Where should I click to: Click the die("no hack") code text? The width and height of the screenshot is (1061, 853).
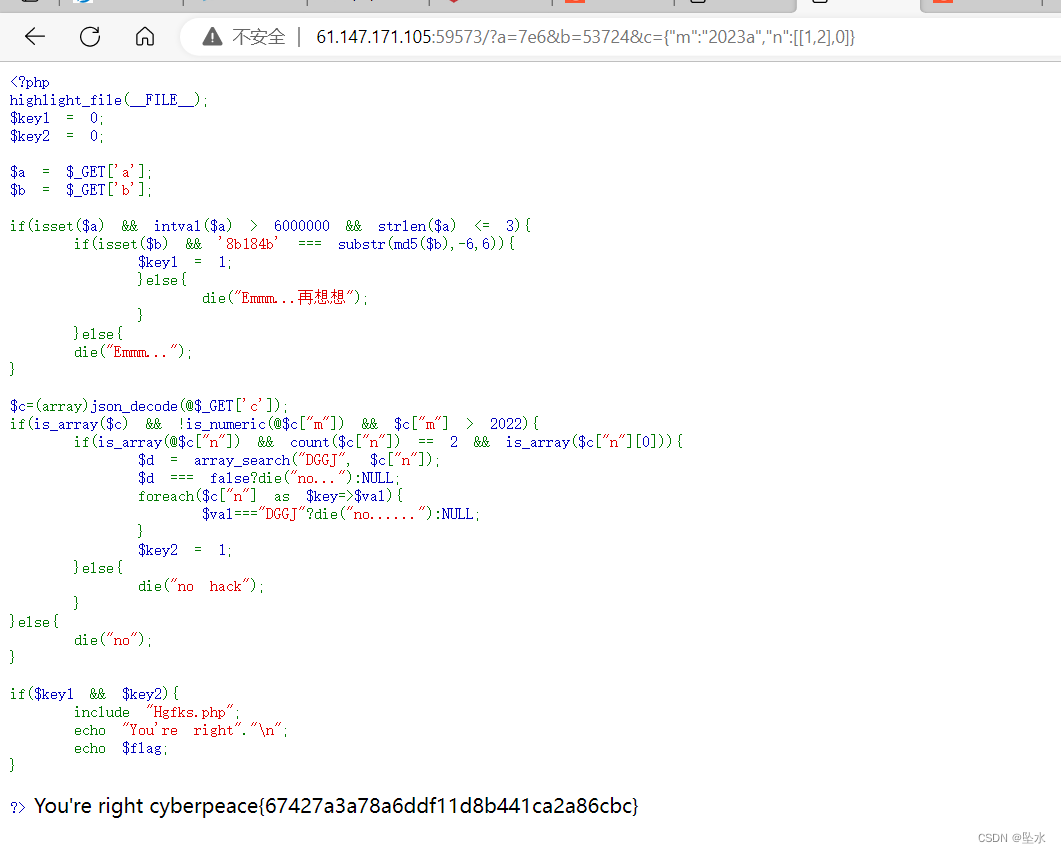point(198,586)
